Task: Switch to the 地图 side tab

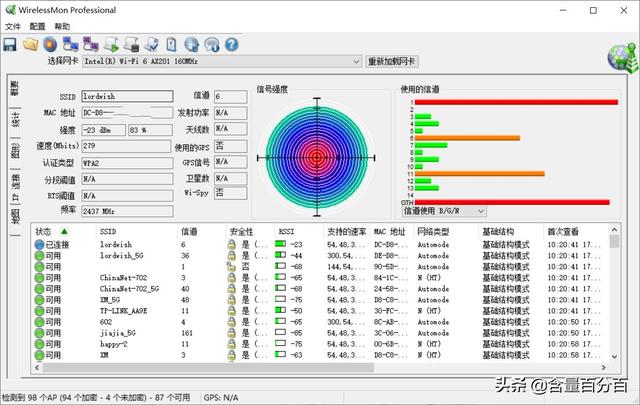Action: 15,217
